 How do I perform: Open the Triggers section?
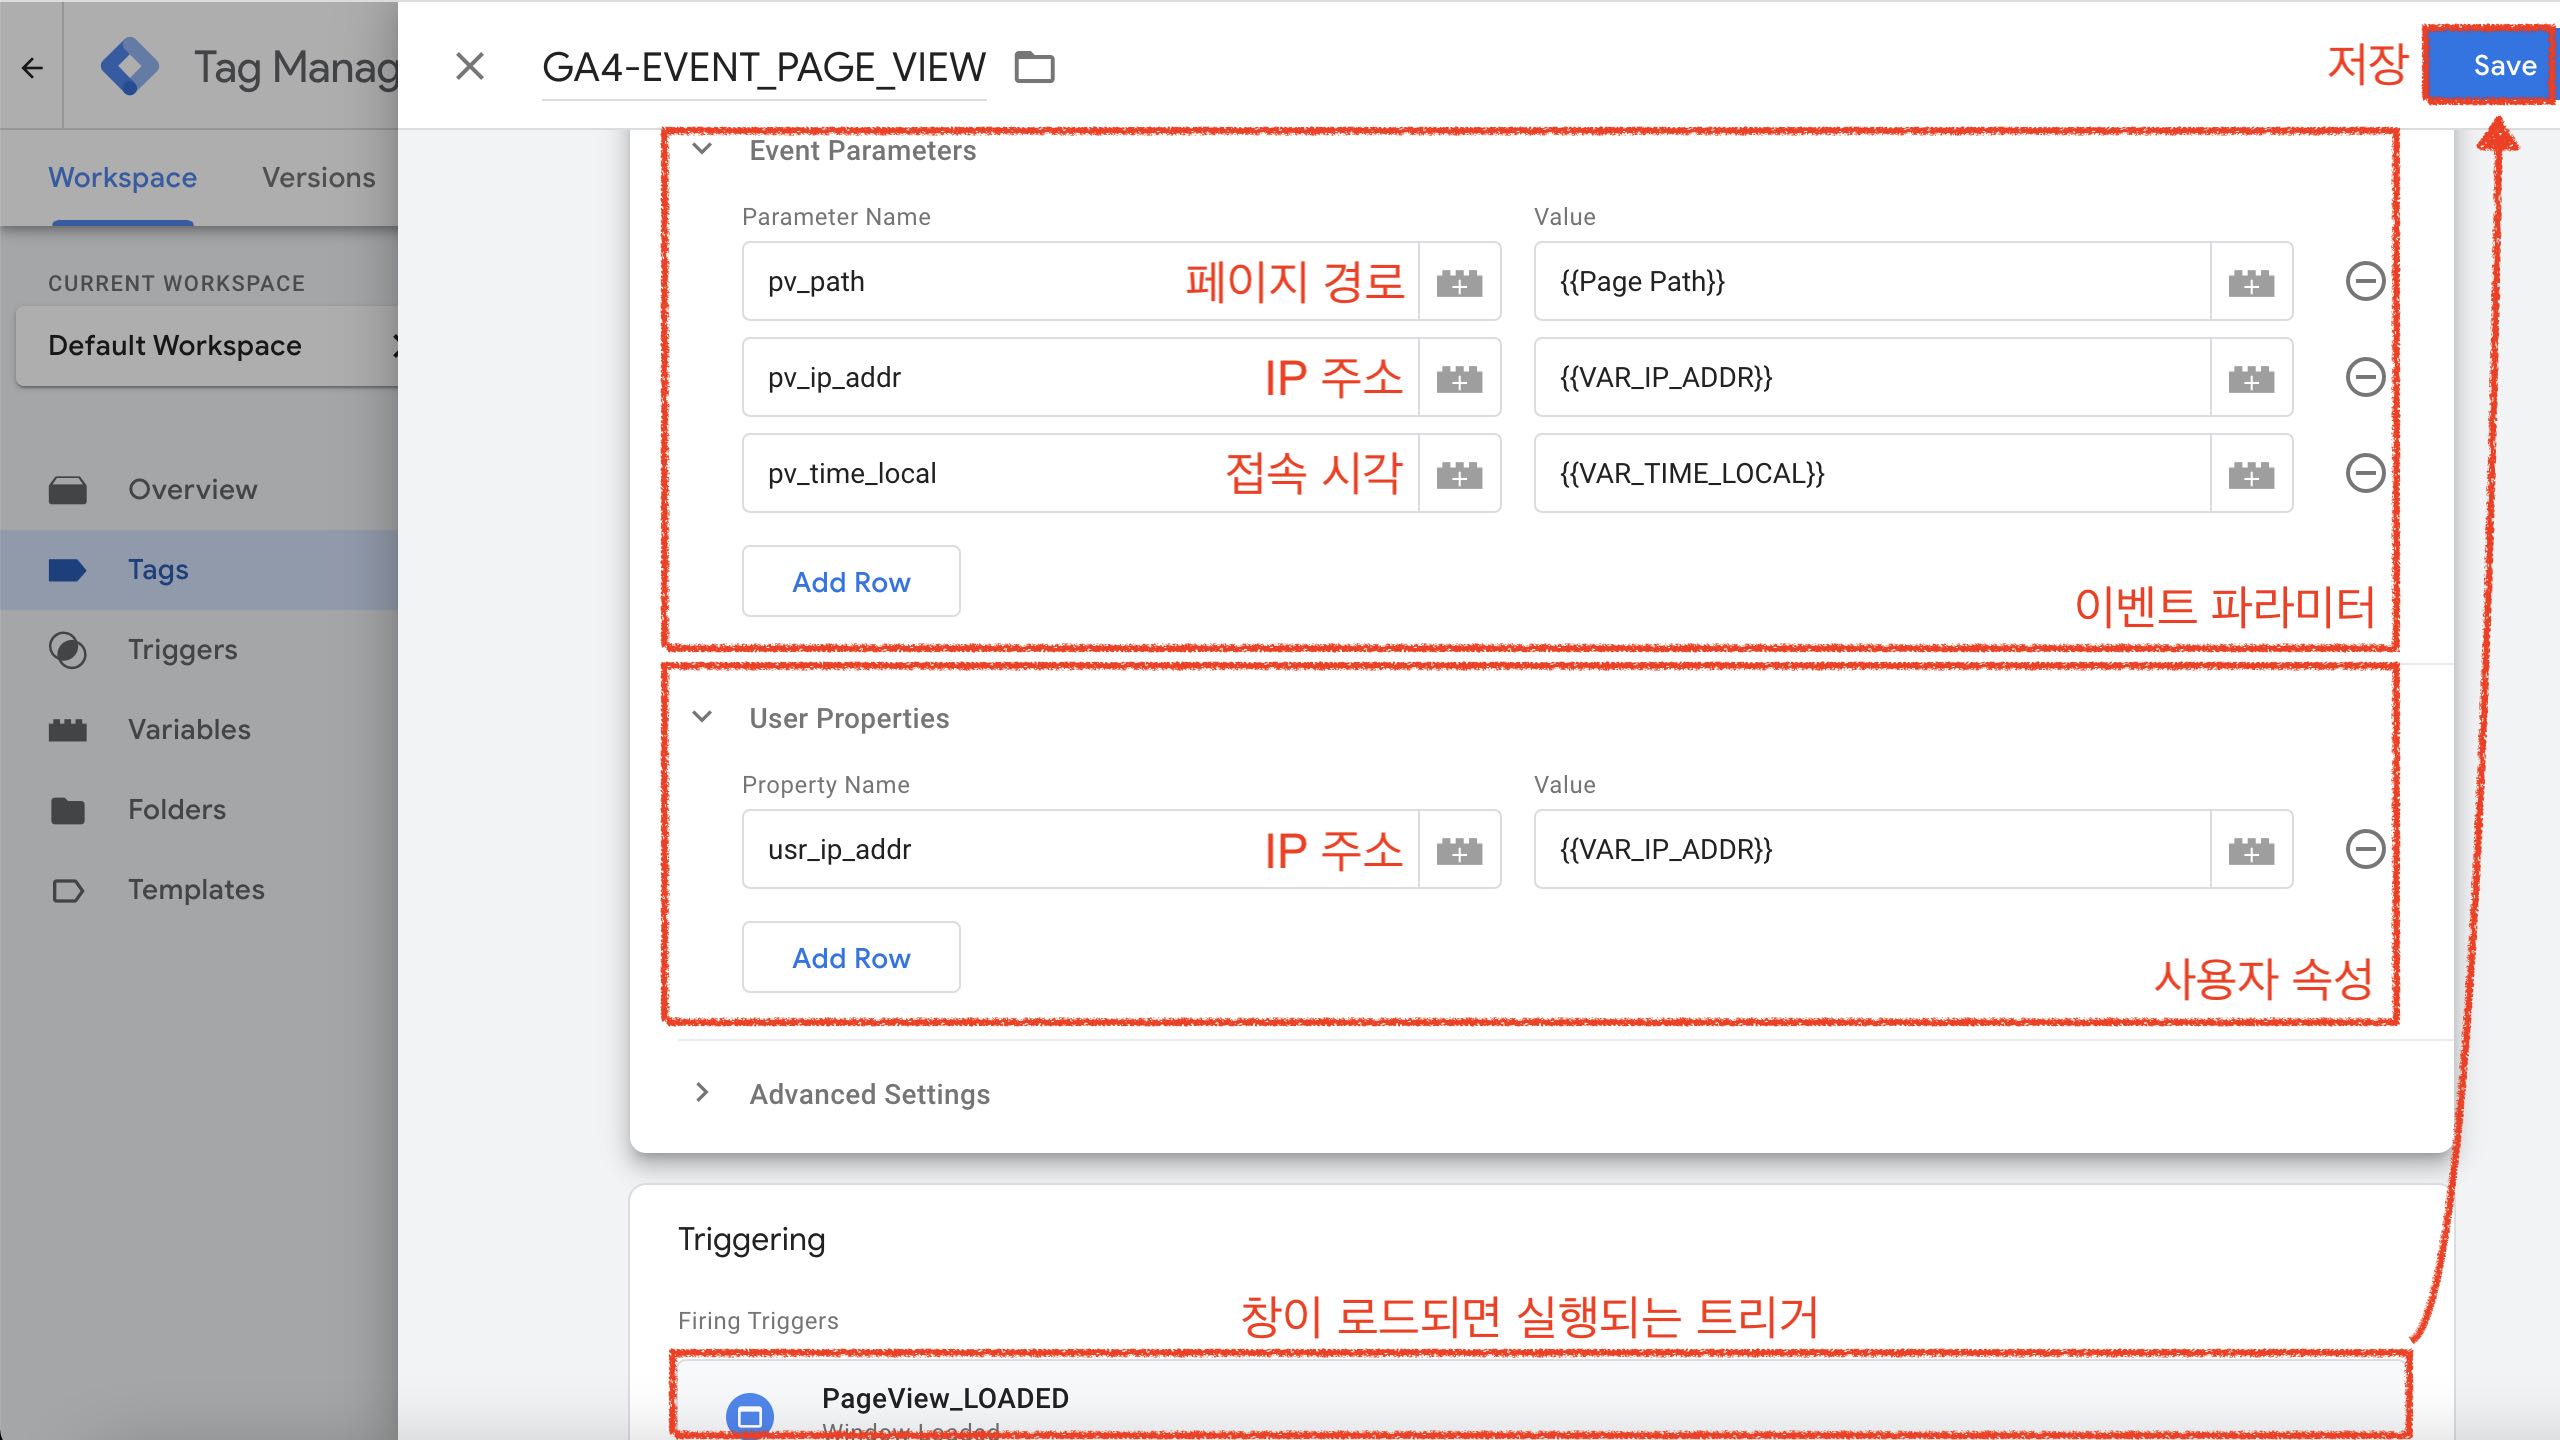coord(183,649)
